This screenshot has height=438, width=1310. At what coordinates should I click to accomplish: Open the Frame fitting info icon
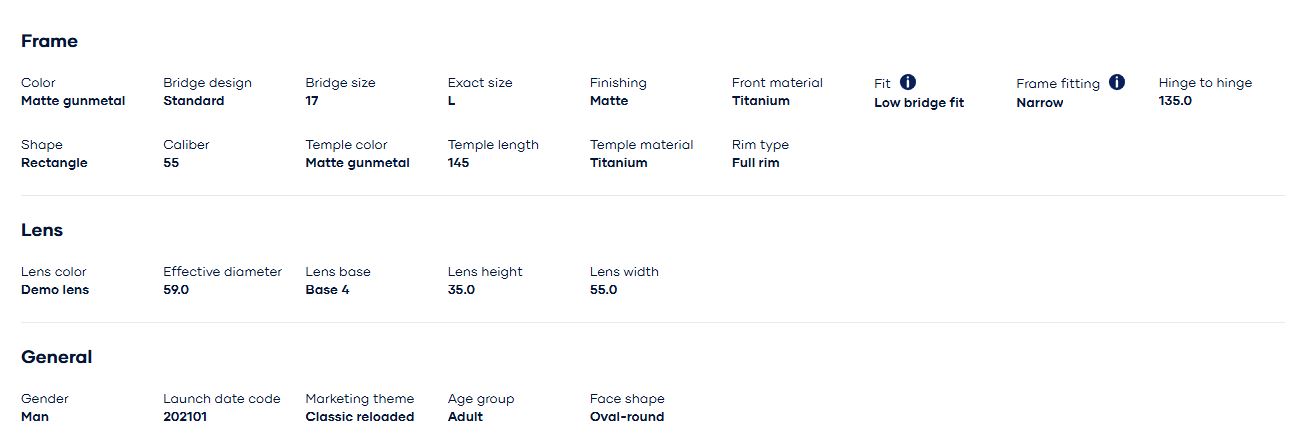(x=1117, y=82)
